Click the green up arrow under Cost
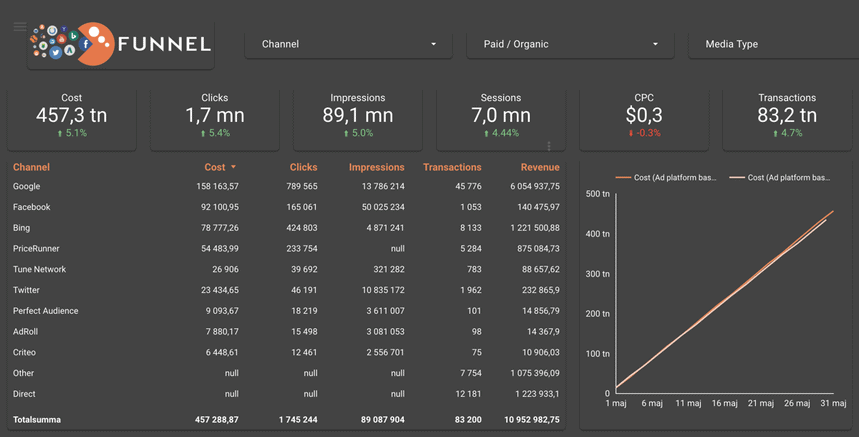859x437 pixels. click(x=60, y=133)
